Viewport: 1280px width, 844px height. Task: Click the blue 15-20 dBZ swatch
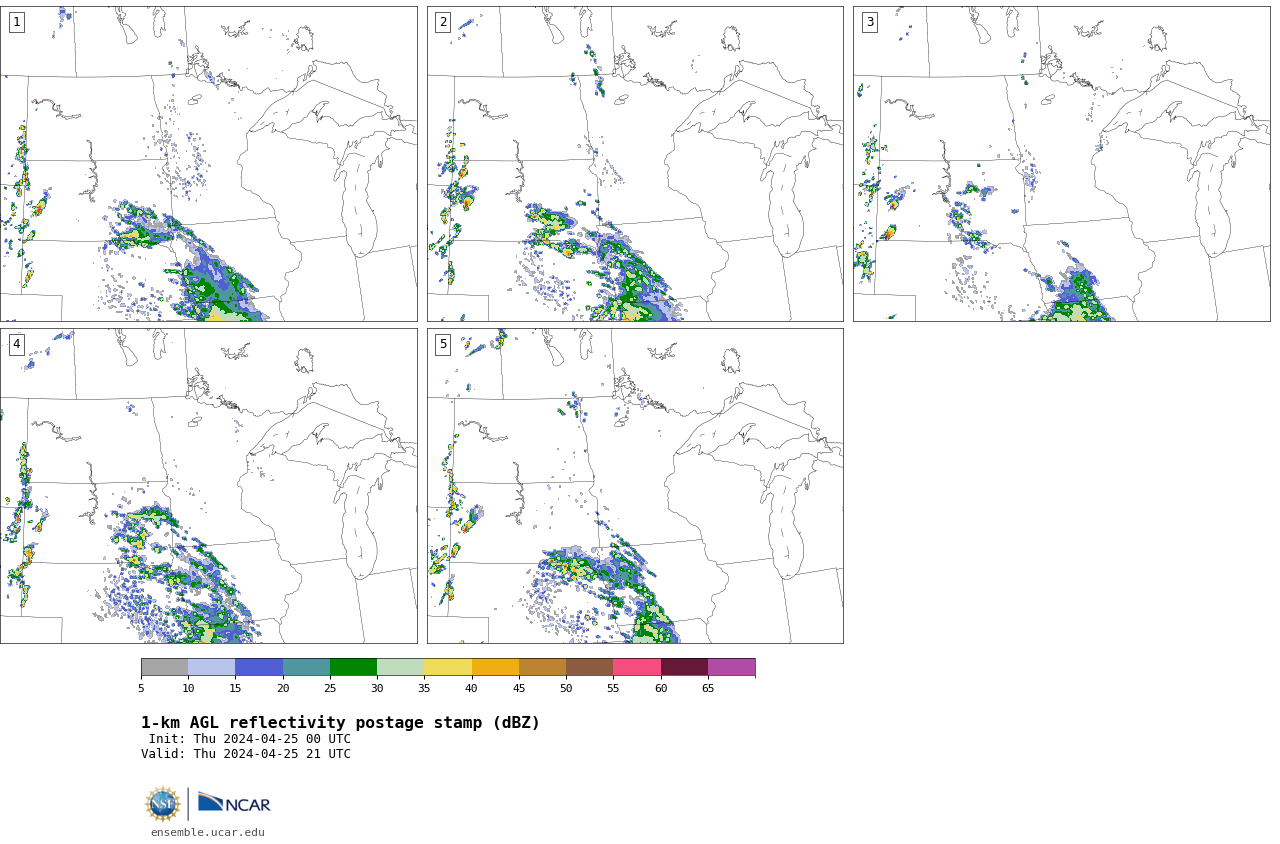pos(259,667)
